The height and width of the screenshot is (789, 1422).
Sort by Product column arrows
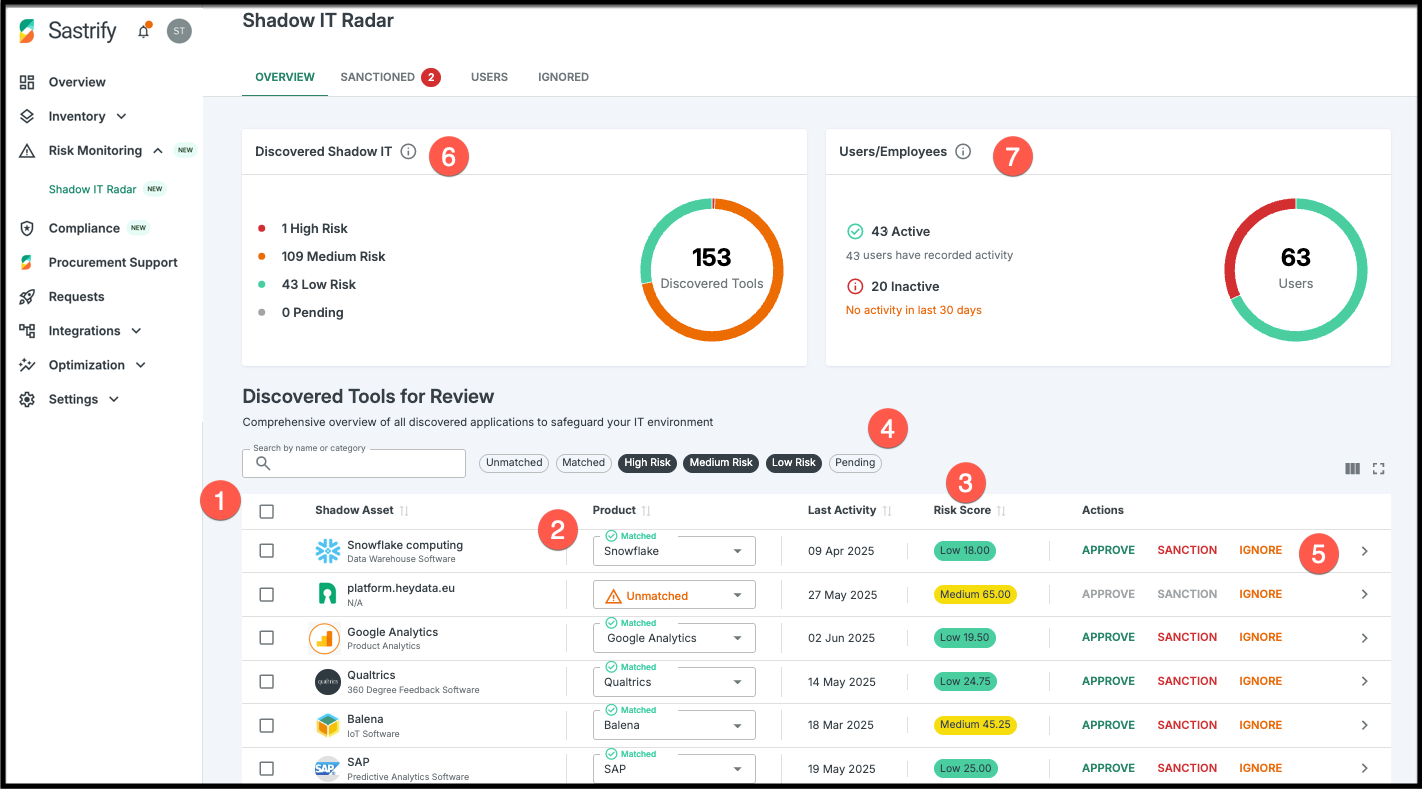pyautogui.click(x=646, y=511)
